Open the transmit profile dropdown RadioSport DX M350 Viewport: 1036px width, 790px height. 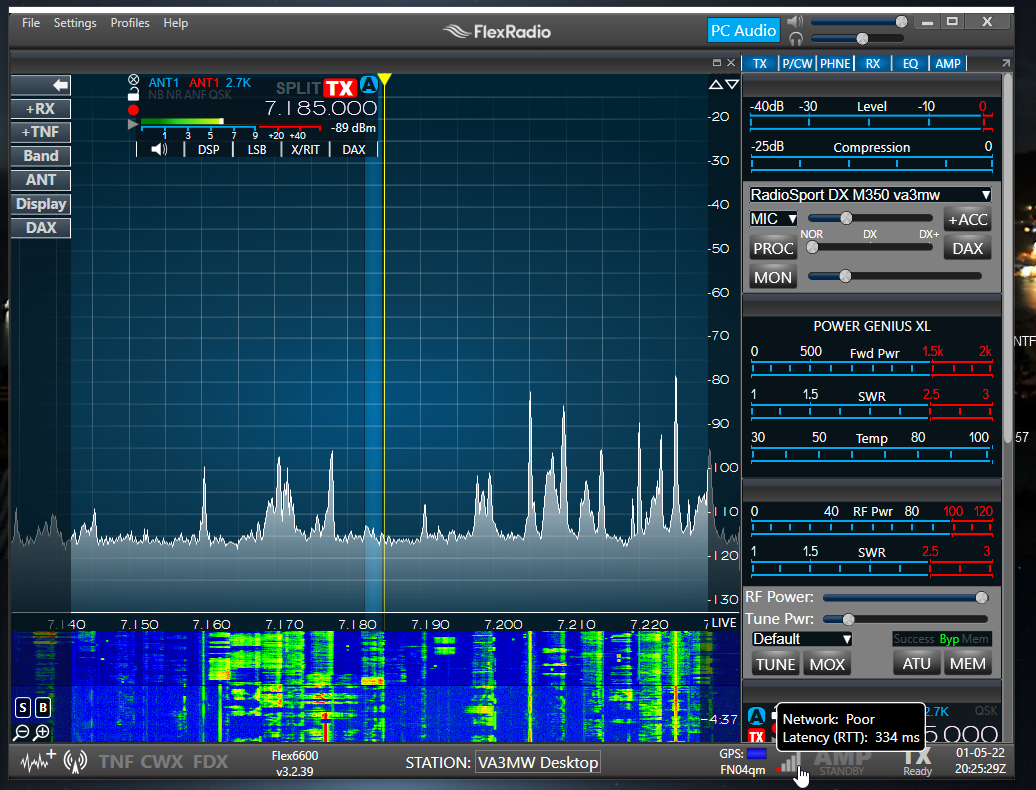(871, 195)
